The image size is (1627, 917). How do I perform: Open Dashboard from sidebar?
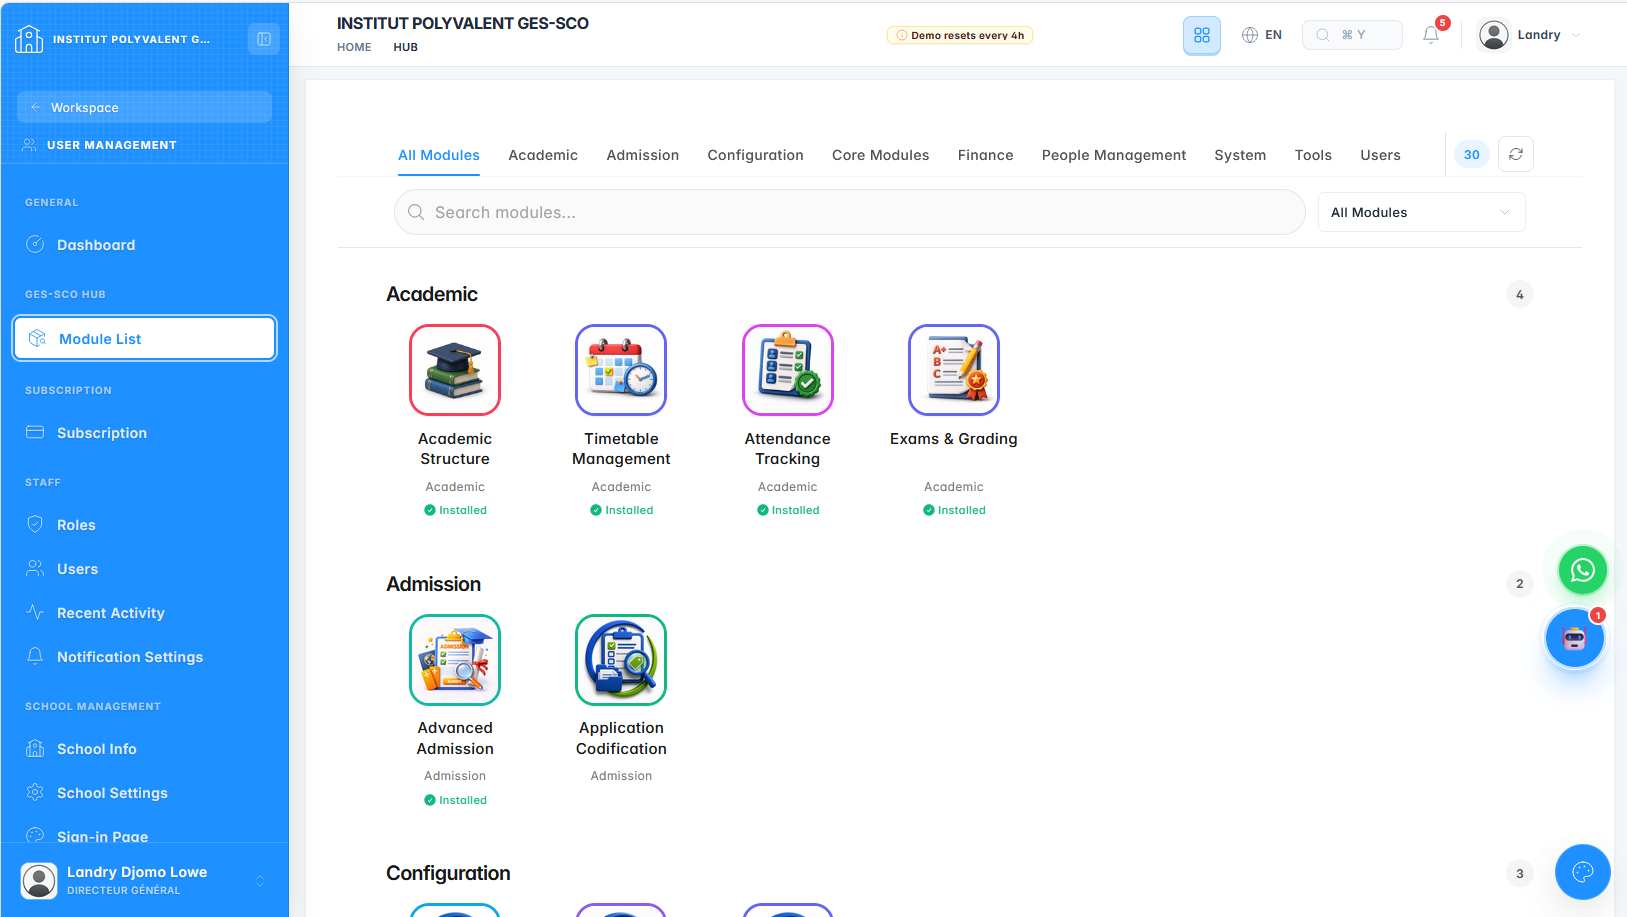pos(144,244)
